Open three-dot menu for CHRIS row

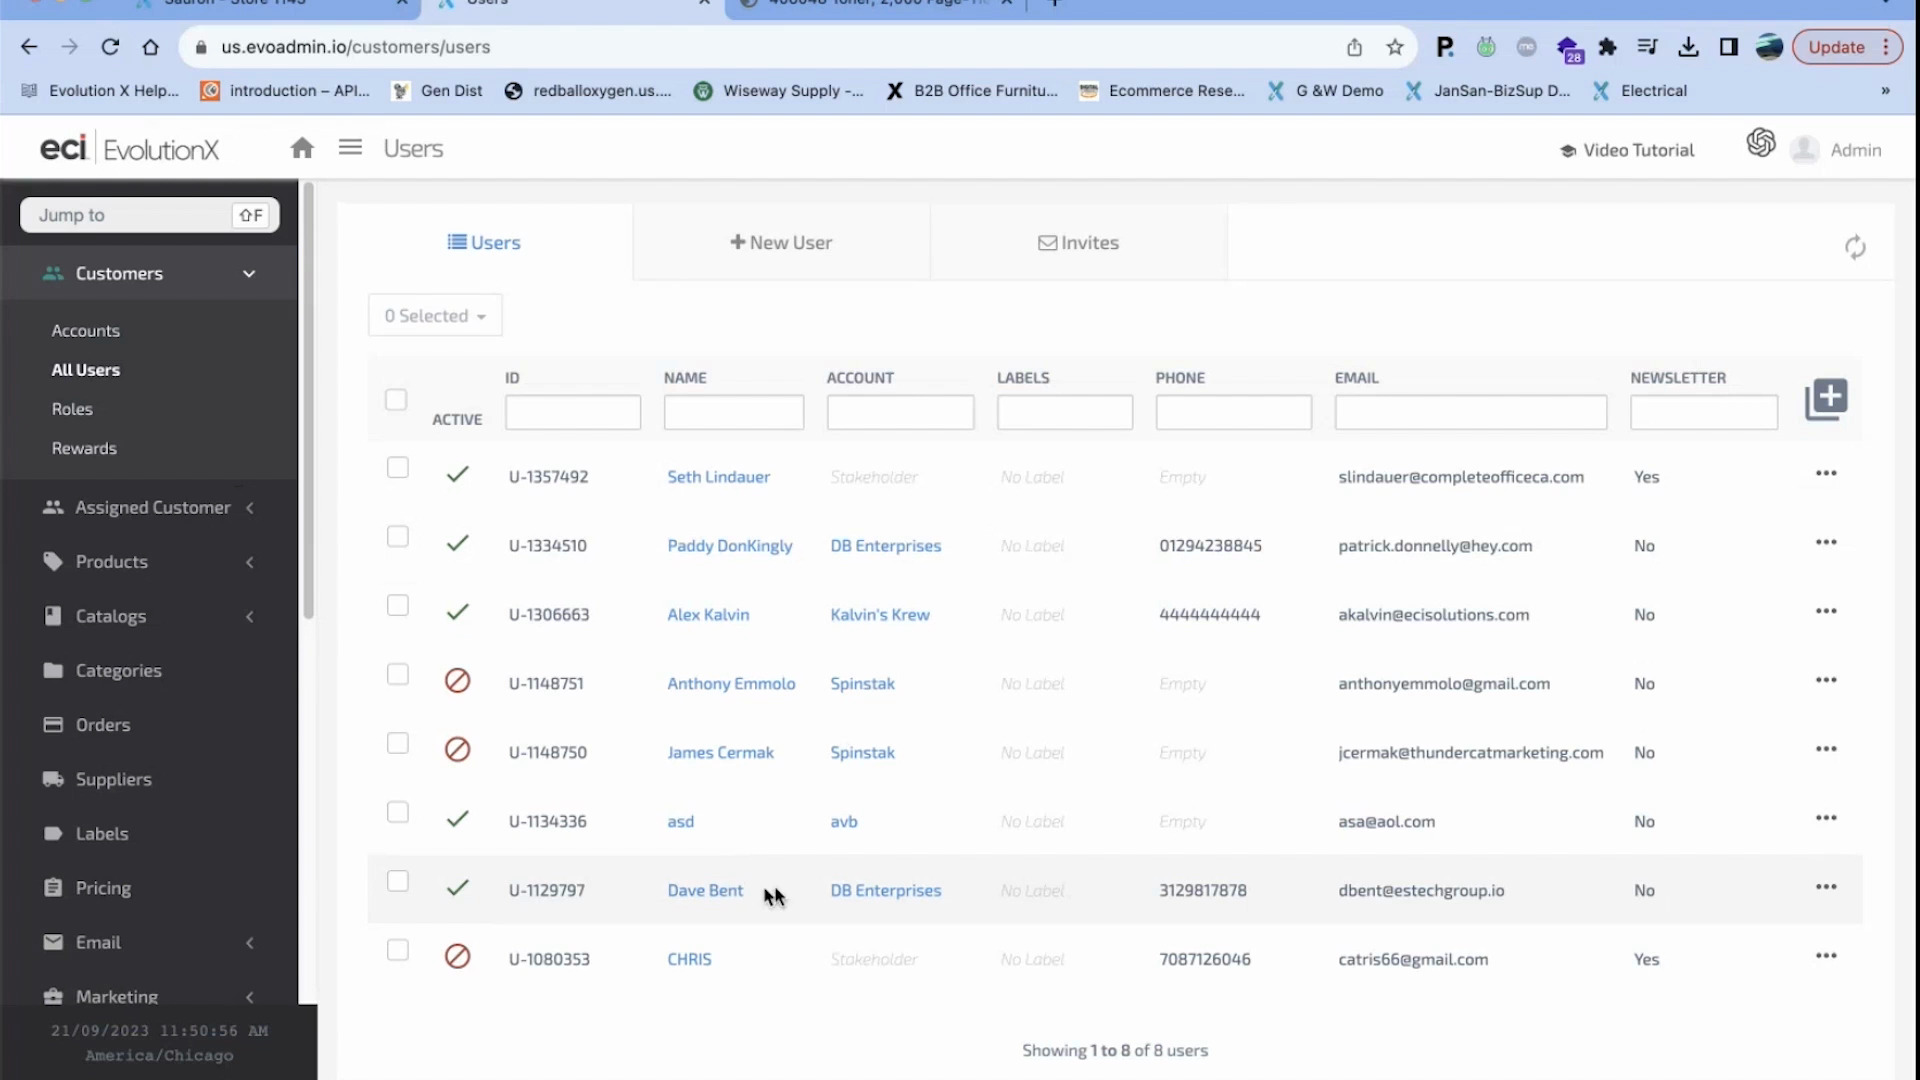point(1826,956)
